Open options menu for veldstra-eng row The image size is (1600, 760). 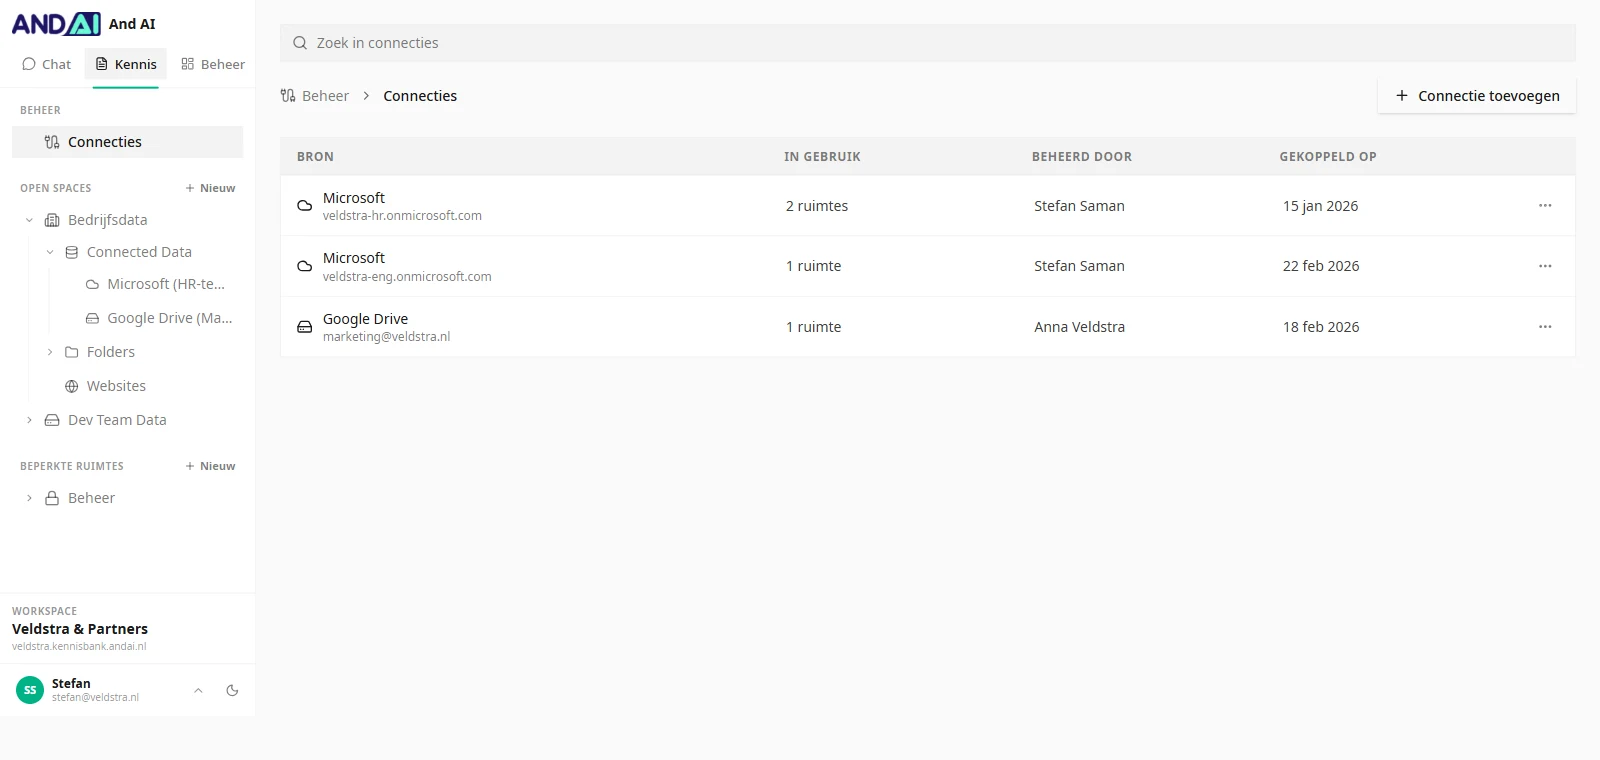1545,266
